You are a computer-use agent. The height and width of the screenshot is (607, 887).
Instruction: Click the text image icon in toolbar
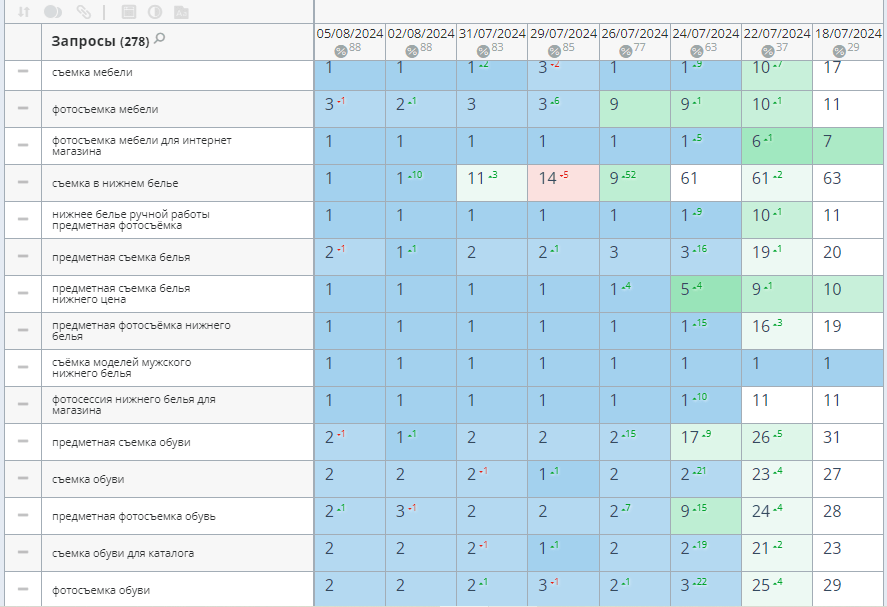click(181, 12)
